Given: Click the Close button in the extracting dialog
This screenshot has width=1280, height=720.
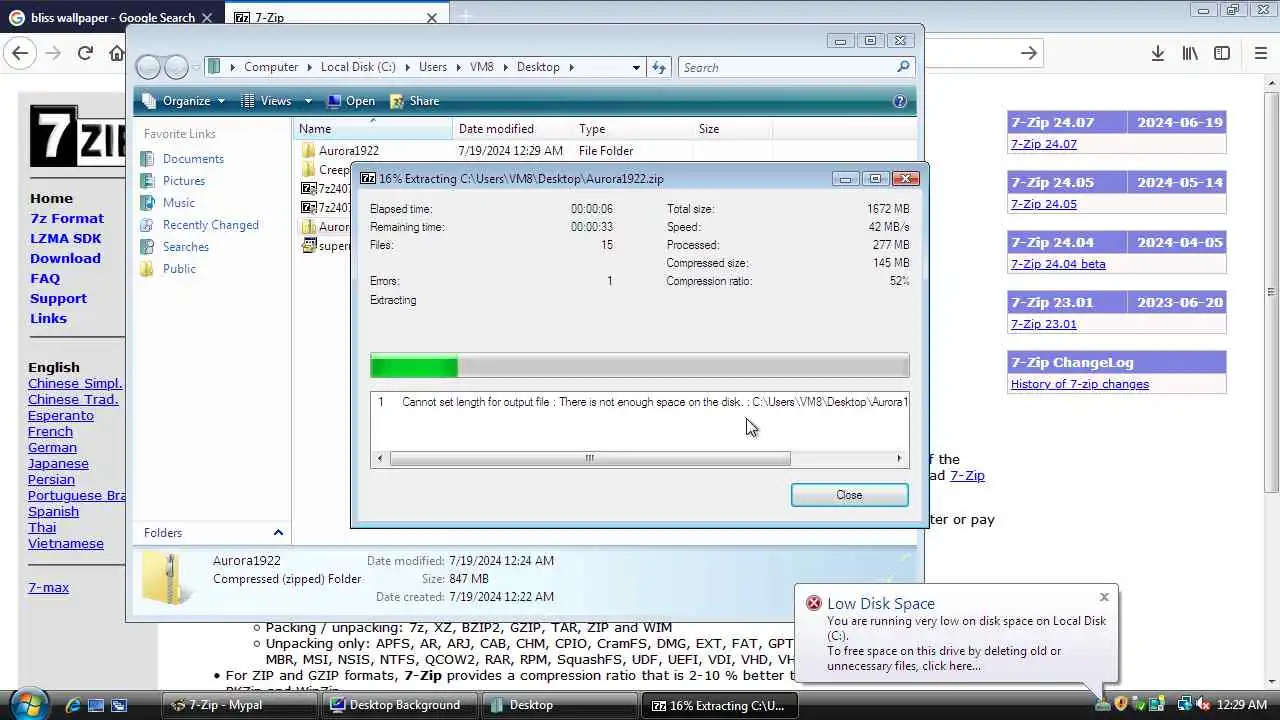Looking at the screenshot, I should (x=849, y=495).
